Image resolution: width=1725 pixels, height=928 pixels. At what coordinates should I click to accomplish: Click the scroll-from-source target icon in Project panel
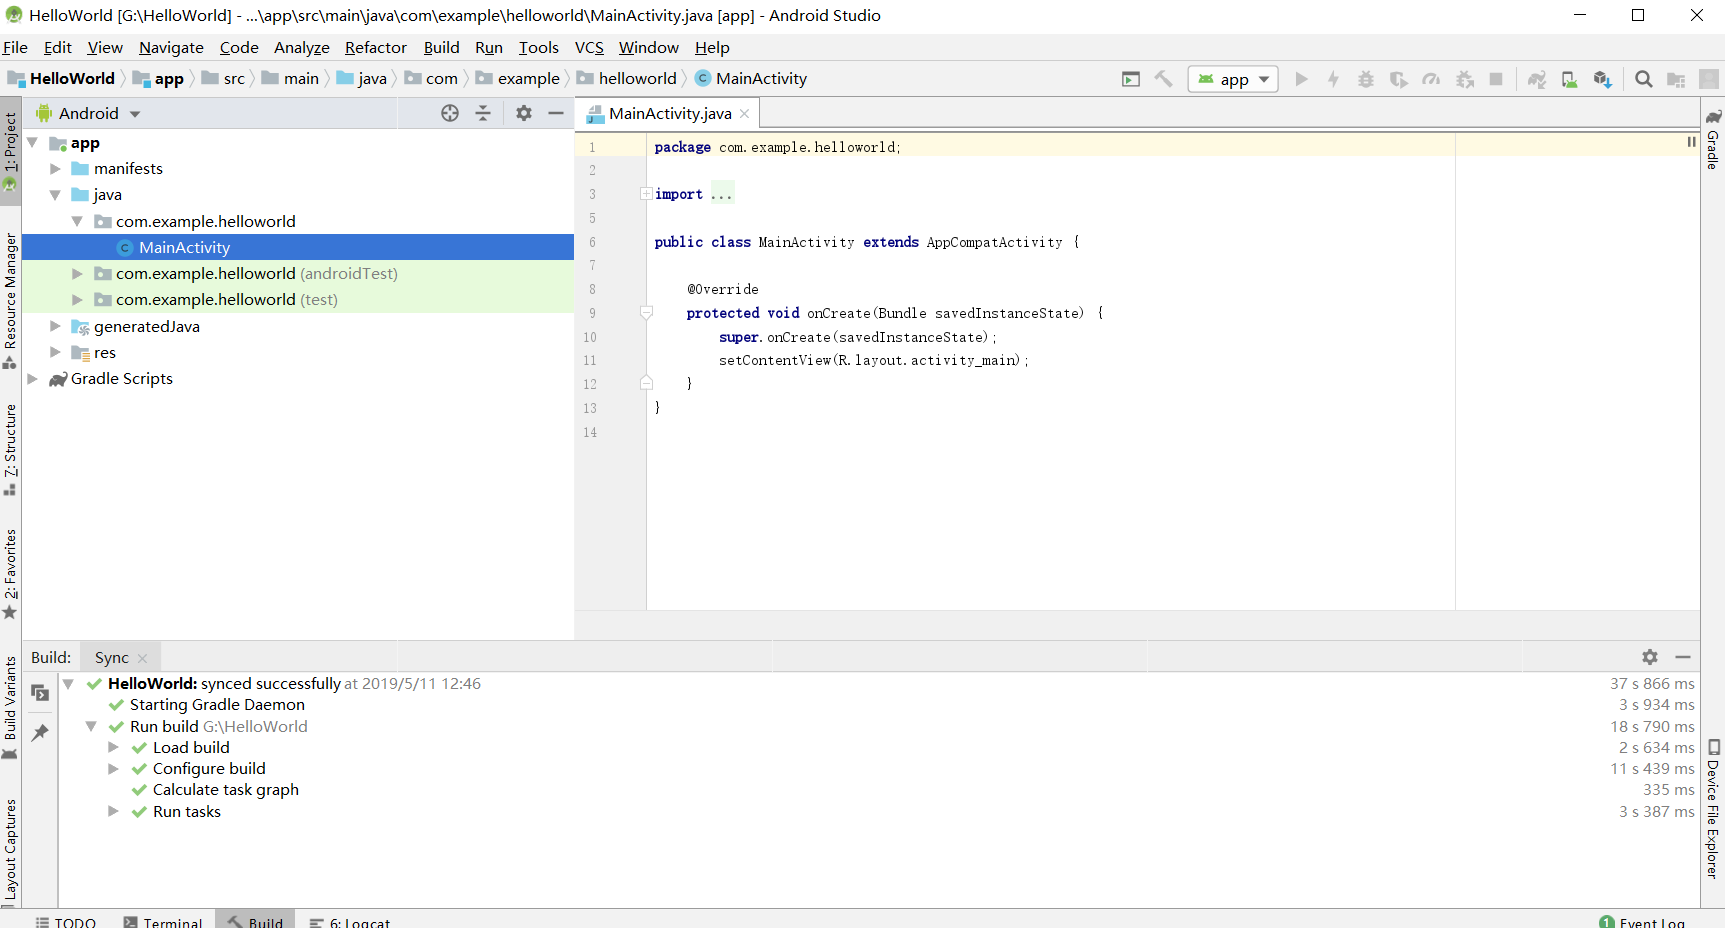(x=450, y=113)
